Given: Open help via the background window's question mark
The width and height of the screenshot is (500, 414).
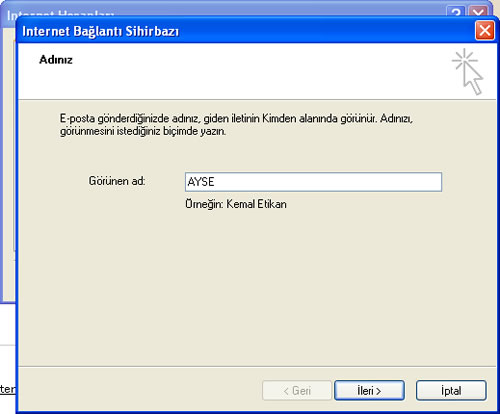Looking at the screenshot, I should [x=456, y=12].
